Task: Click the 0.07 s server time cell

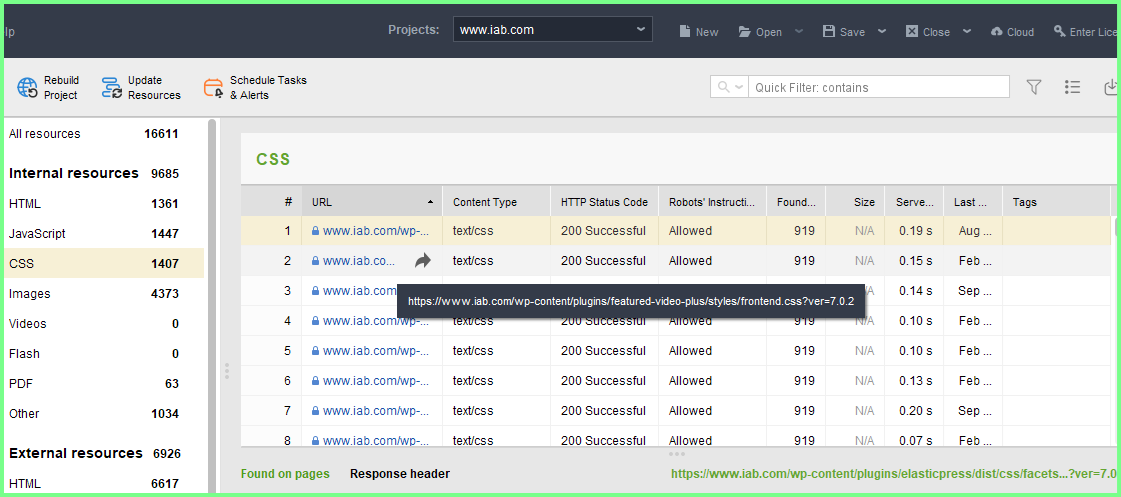Action: pos(914,441)
